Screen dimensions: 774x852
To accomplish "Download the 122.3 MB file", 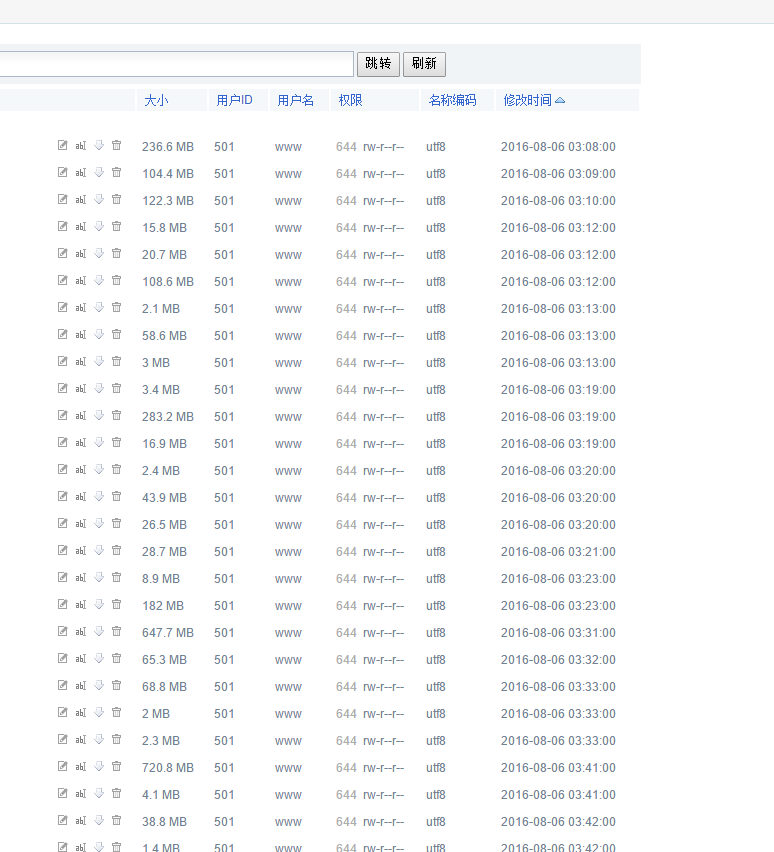I will (x=99, y=200).
